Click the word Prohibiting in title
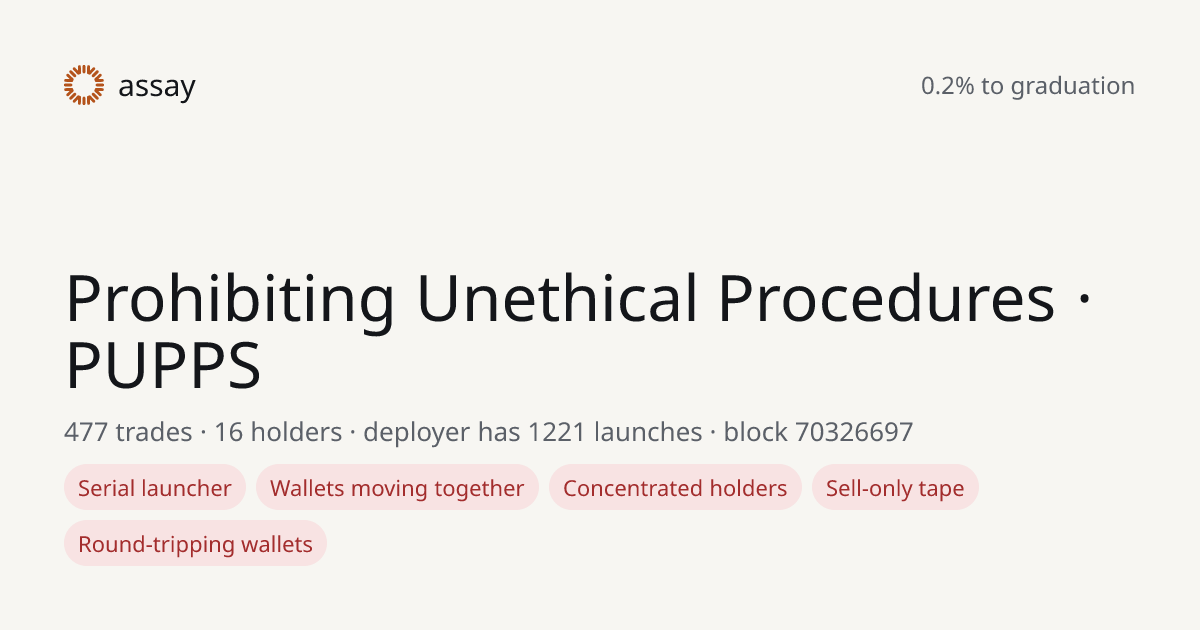1200x630 pixels. [x=230, y=299]
